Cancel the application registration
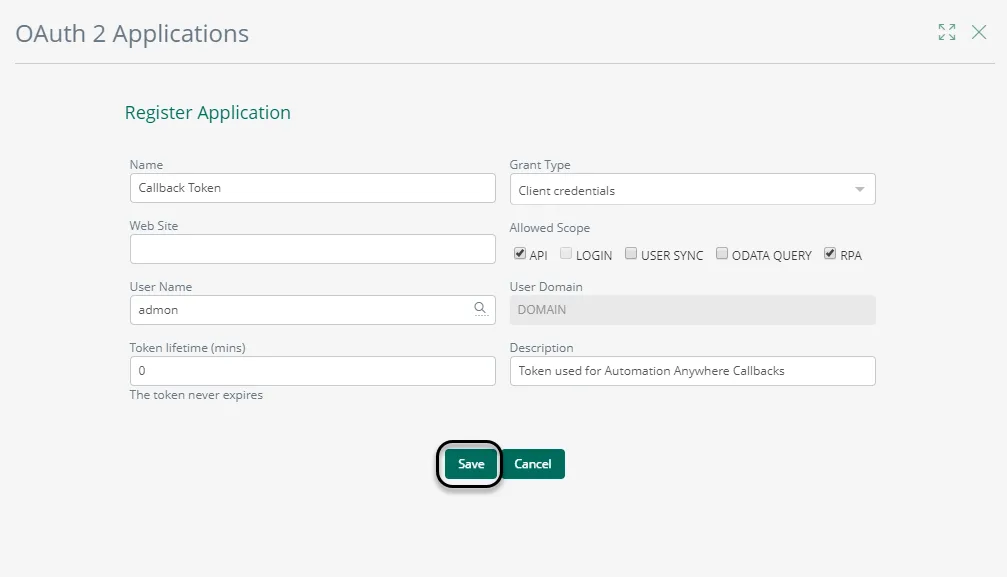Viewport: 1007px width, 577px height. [x=532, y=464]
